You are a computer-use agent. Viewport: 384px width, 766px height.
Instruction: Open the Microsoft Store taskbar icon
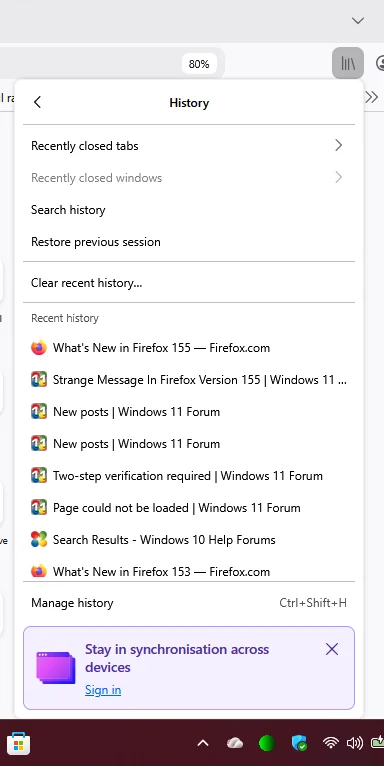(19, 744)
